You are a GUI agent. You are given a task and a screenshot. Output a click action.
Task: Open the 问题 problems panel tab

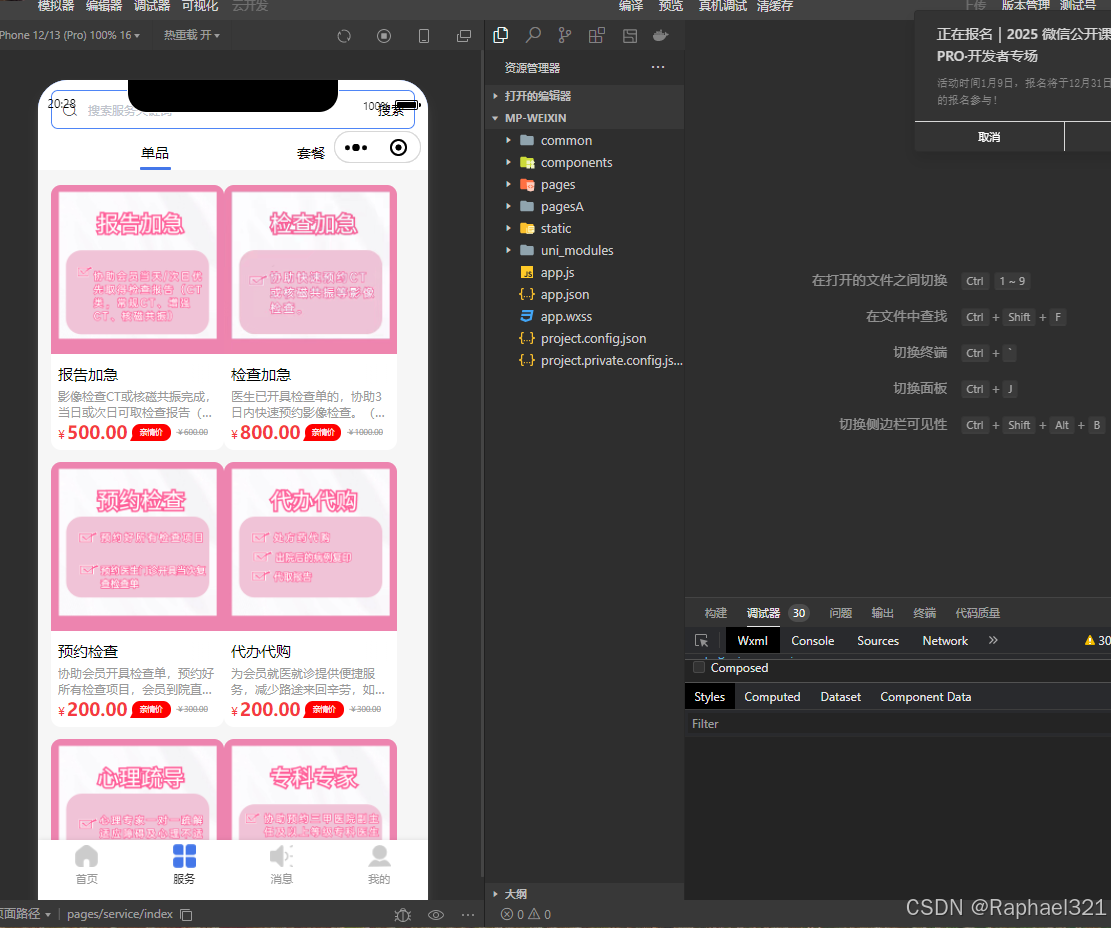pyautogui.click(x=840, y=613)
